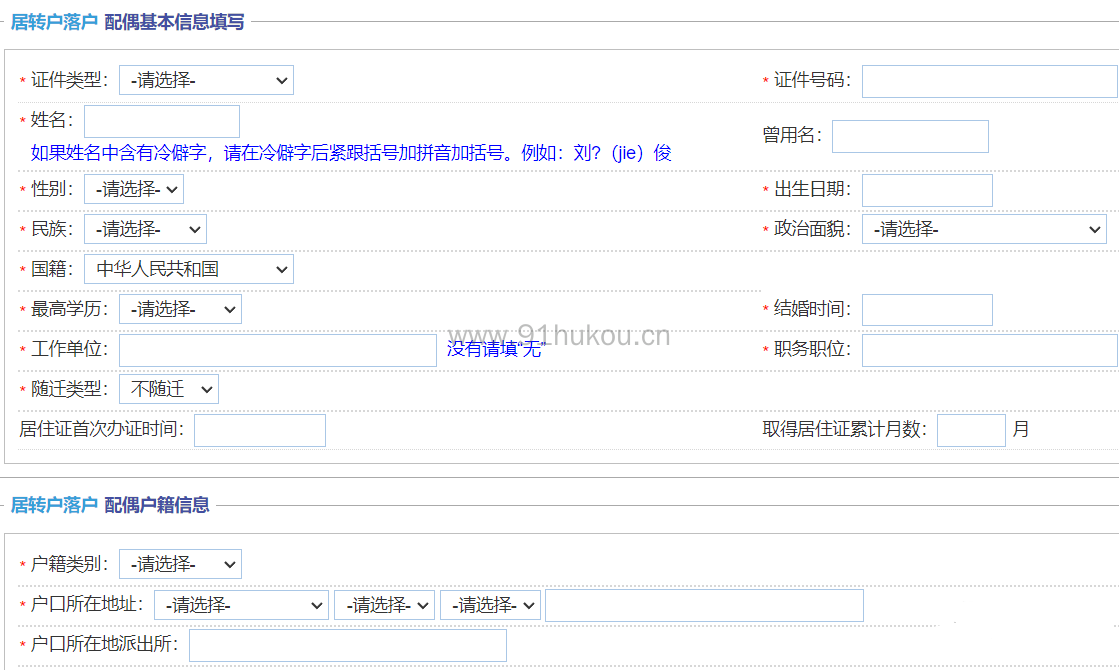
Task: Open the 民族 selection dropdown
Action: click(145, 229)
